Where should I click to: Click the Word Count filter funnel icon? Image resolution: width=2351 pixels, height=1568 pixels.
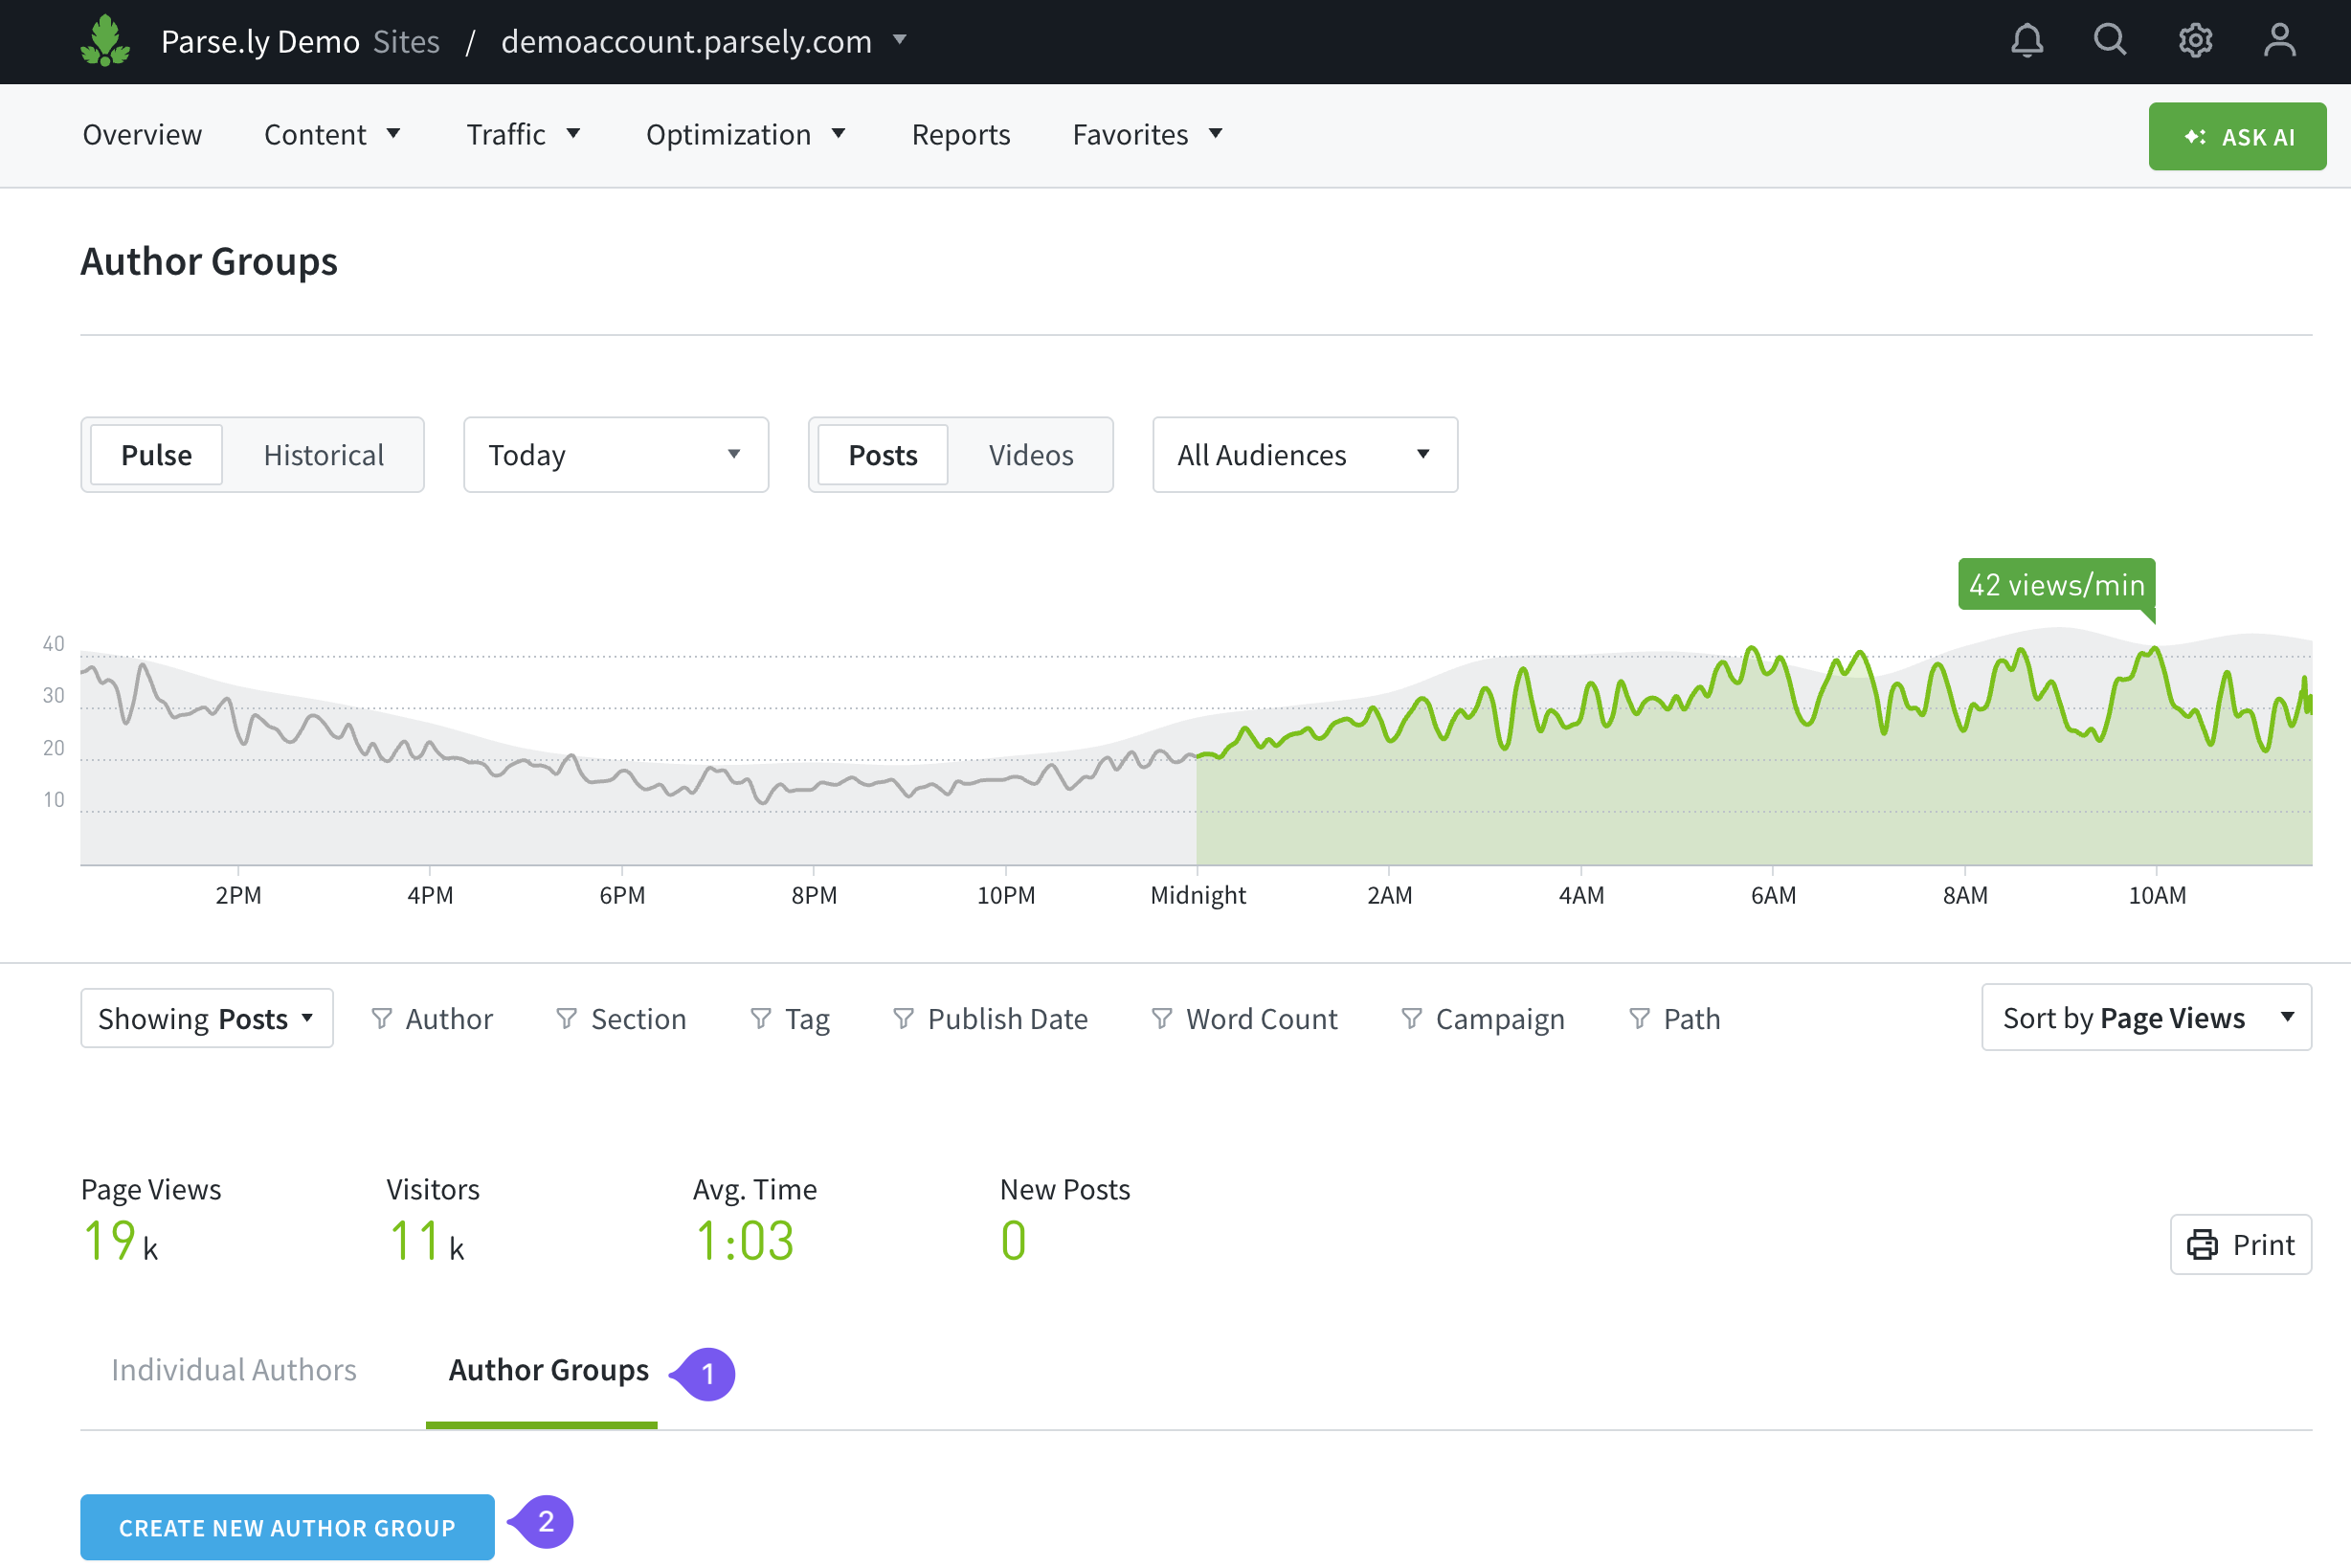pyautogui.click(x=1161, y=1018)
